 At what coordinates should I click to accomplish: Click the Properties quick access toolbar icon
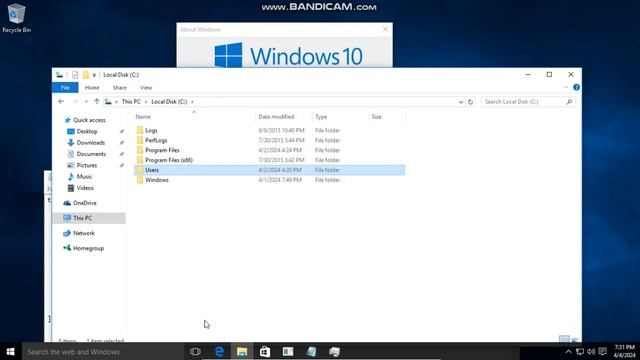pos(75,75)
